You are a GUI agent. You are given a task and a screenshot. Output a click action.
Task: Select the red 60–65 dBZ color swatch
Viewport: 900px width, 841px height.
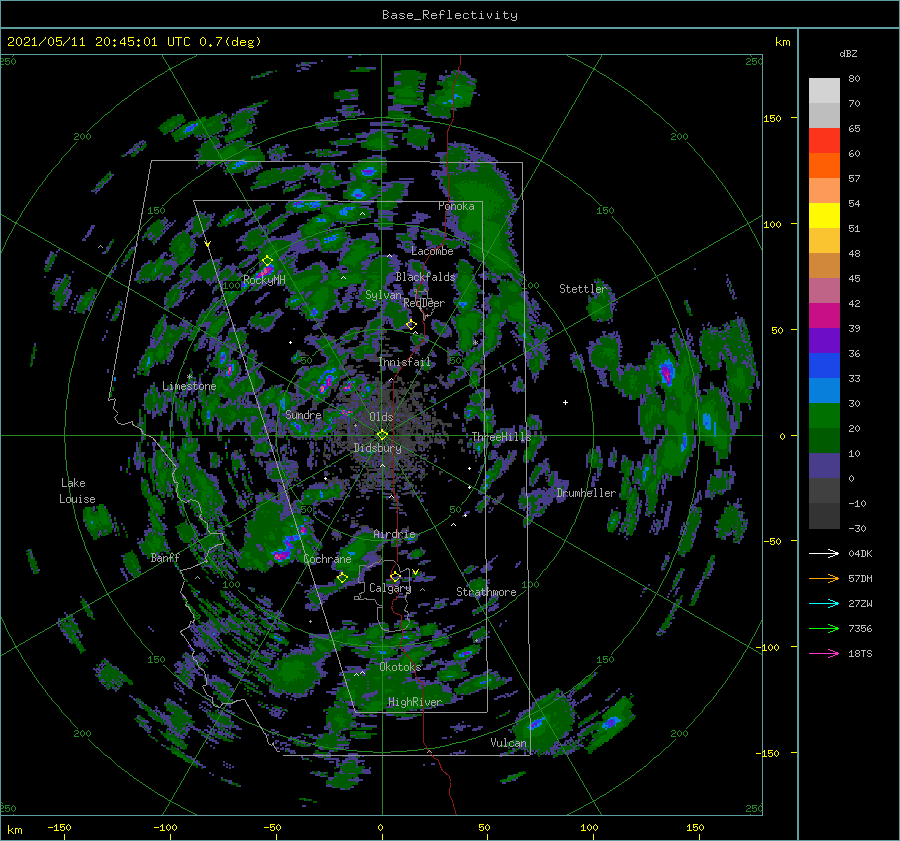[824, 141]
